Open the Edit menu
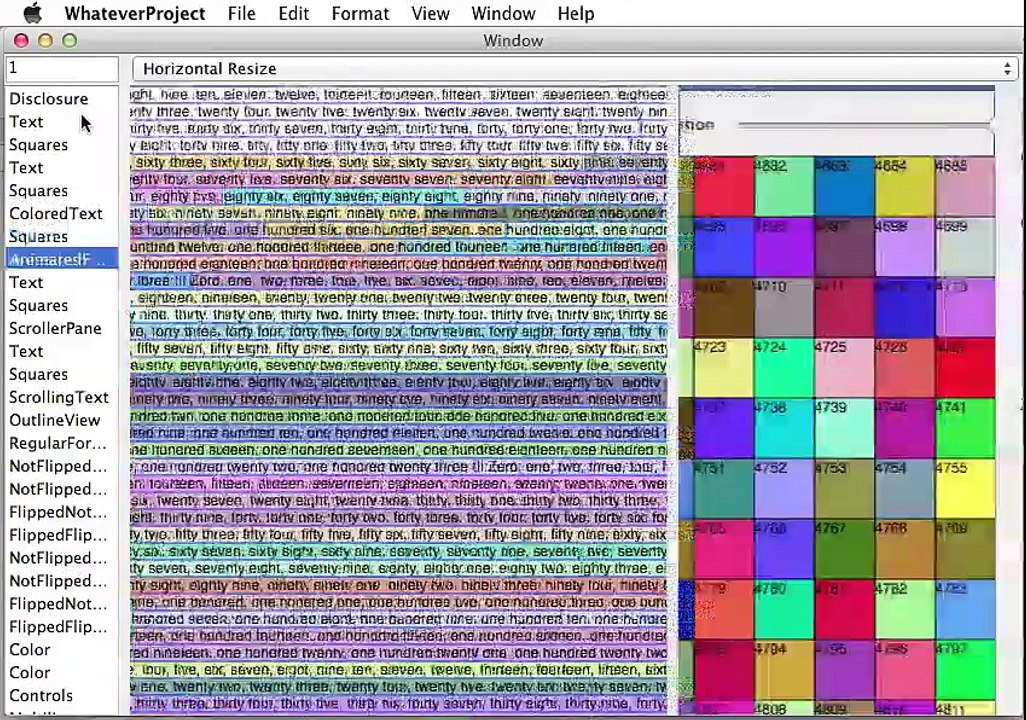Image resolution: width=1026 pixels, height=720 pixels. pos(293,13)
